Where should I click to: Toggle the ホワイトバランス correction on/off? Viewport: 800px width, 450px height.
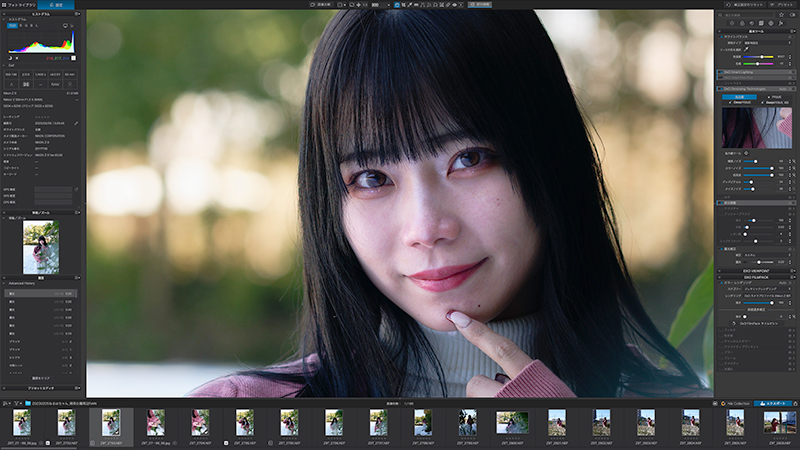(x=721, y=37)
